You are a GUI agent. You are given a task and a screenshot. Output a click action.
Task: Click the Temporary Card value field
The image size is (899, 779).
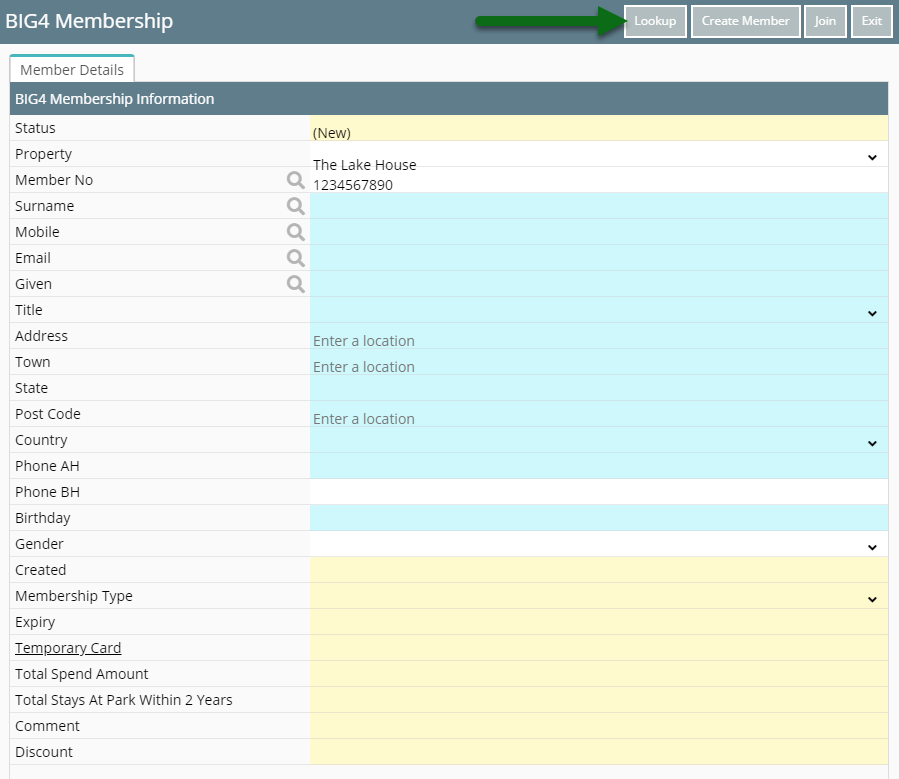click(x=599, y=648)
